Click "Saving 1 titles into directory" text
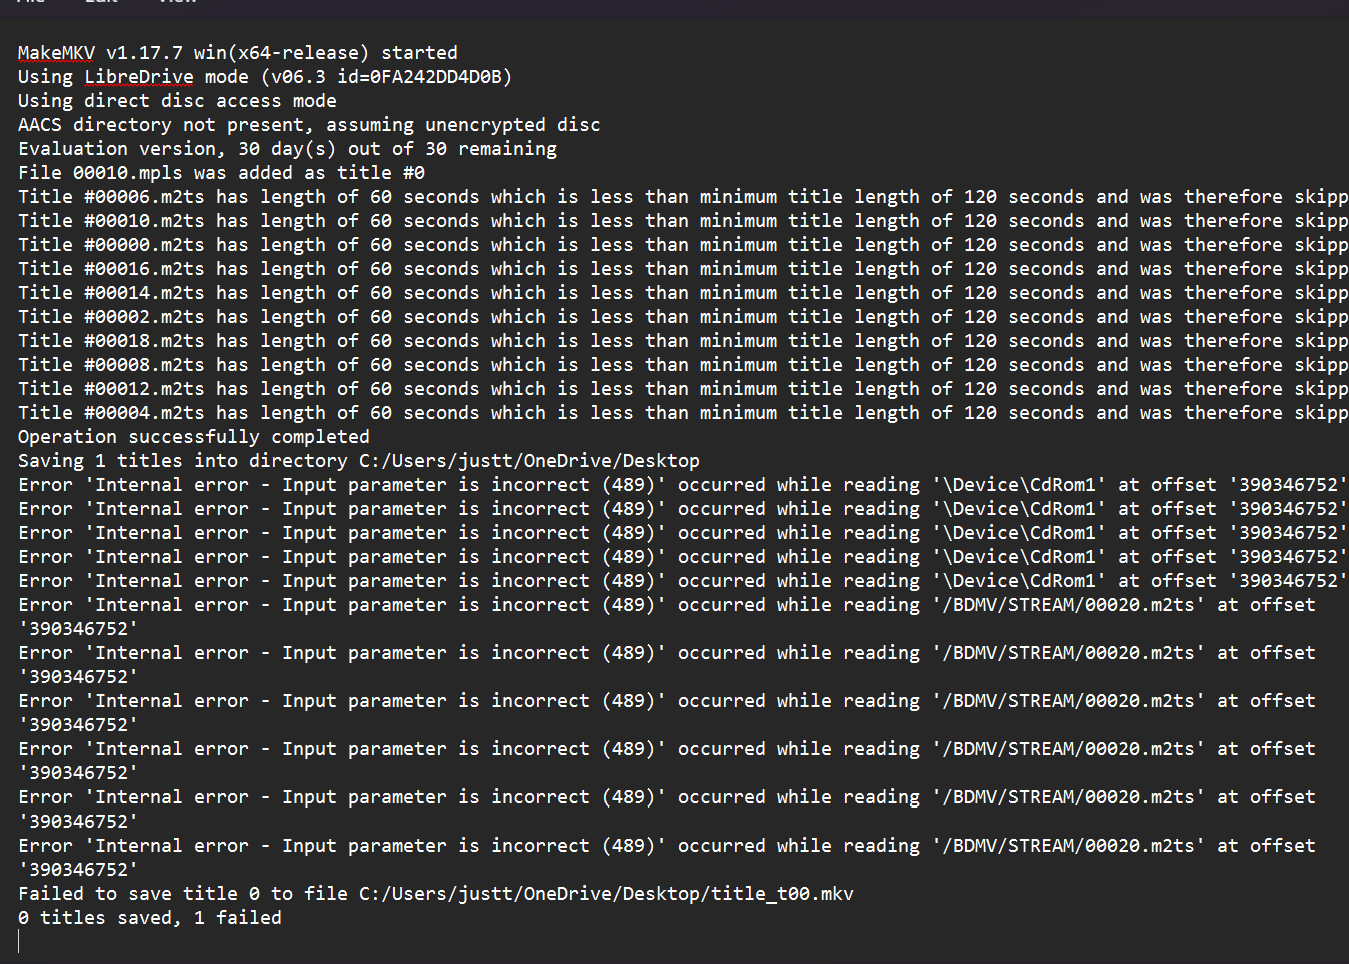The height and width of the screenshot is (964, 1349). [x=182, y=461]
